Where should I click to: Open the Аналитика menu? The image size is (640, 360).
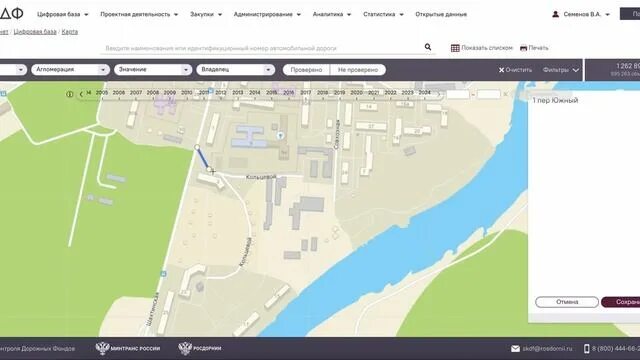tap(331, 14)
